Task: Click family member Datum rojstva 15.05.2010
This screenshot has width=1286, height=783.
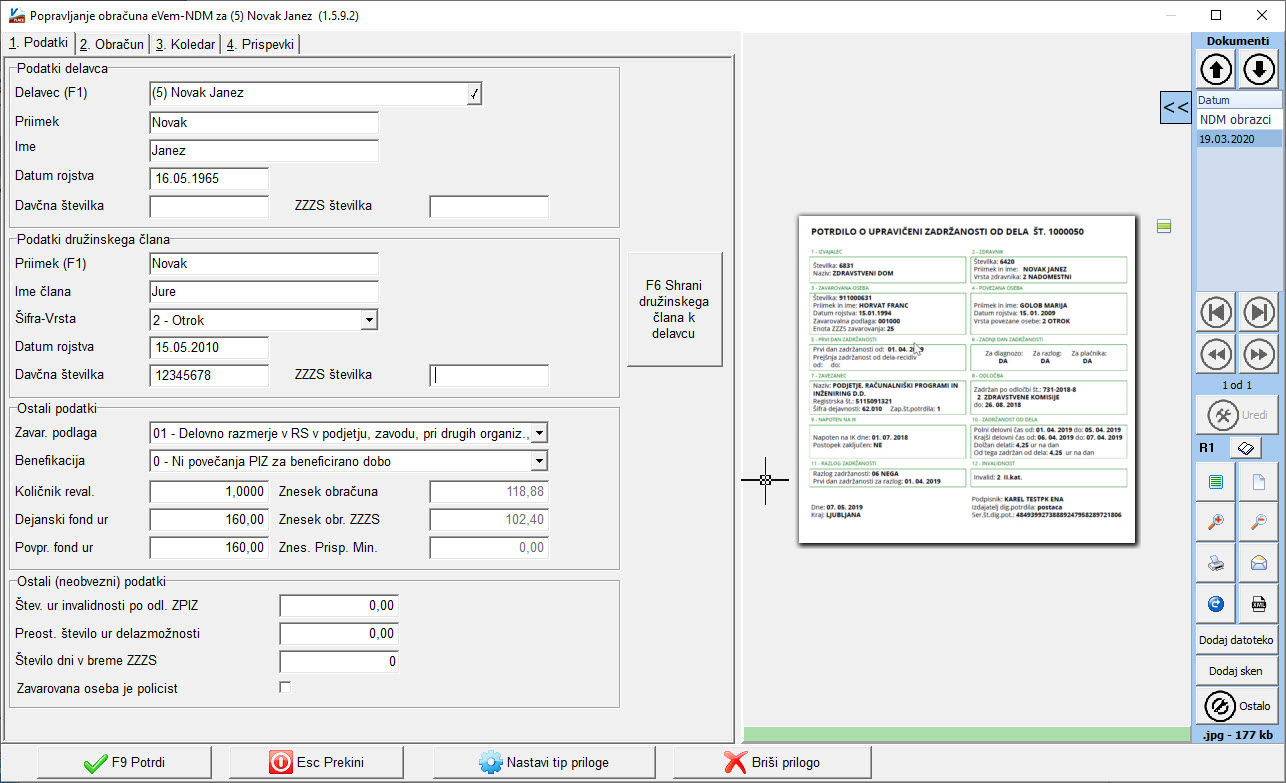Action: coord(209,348)
